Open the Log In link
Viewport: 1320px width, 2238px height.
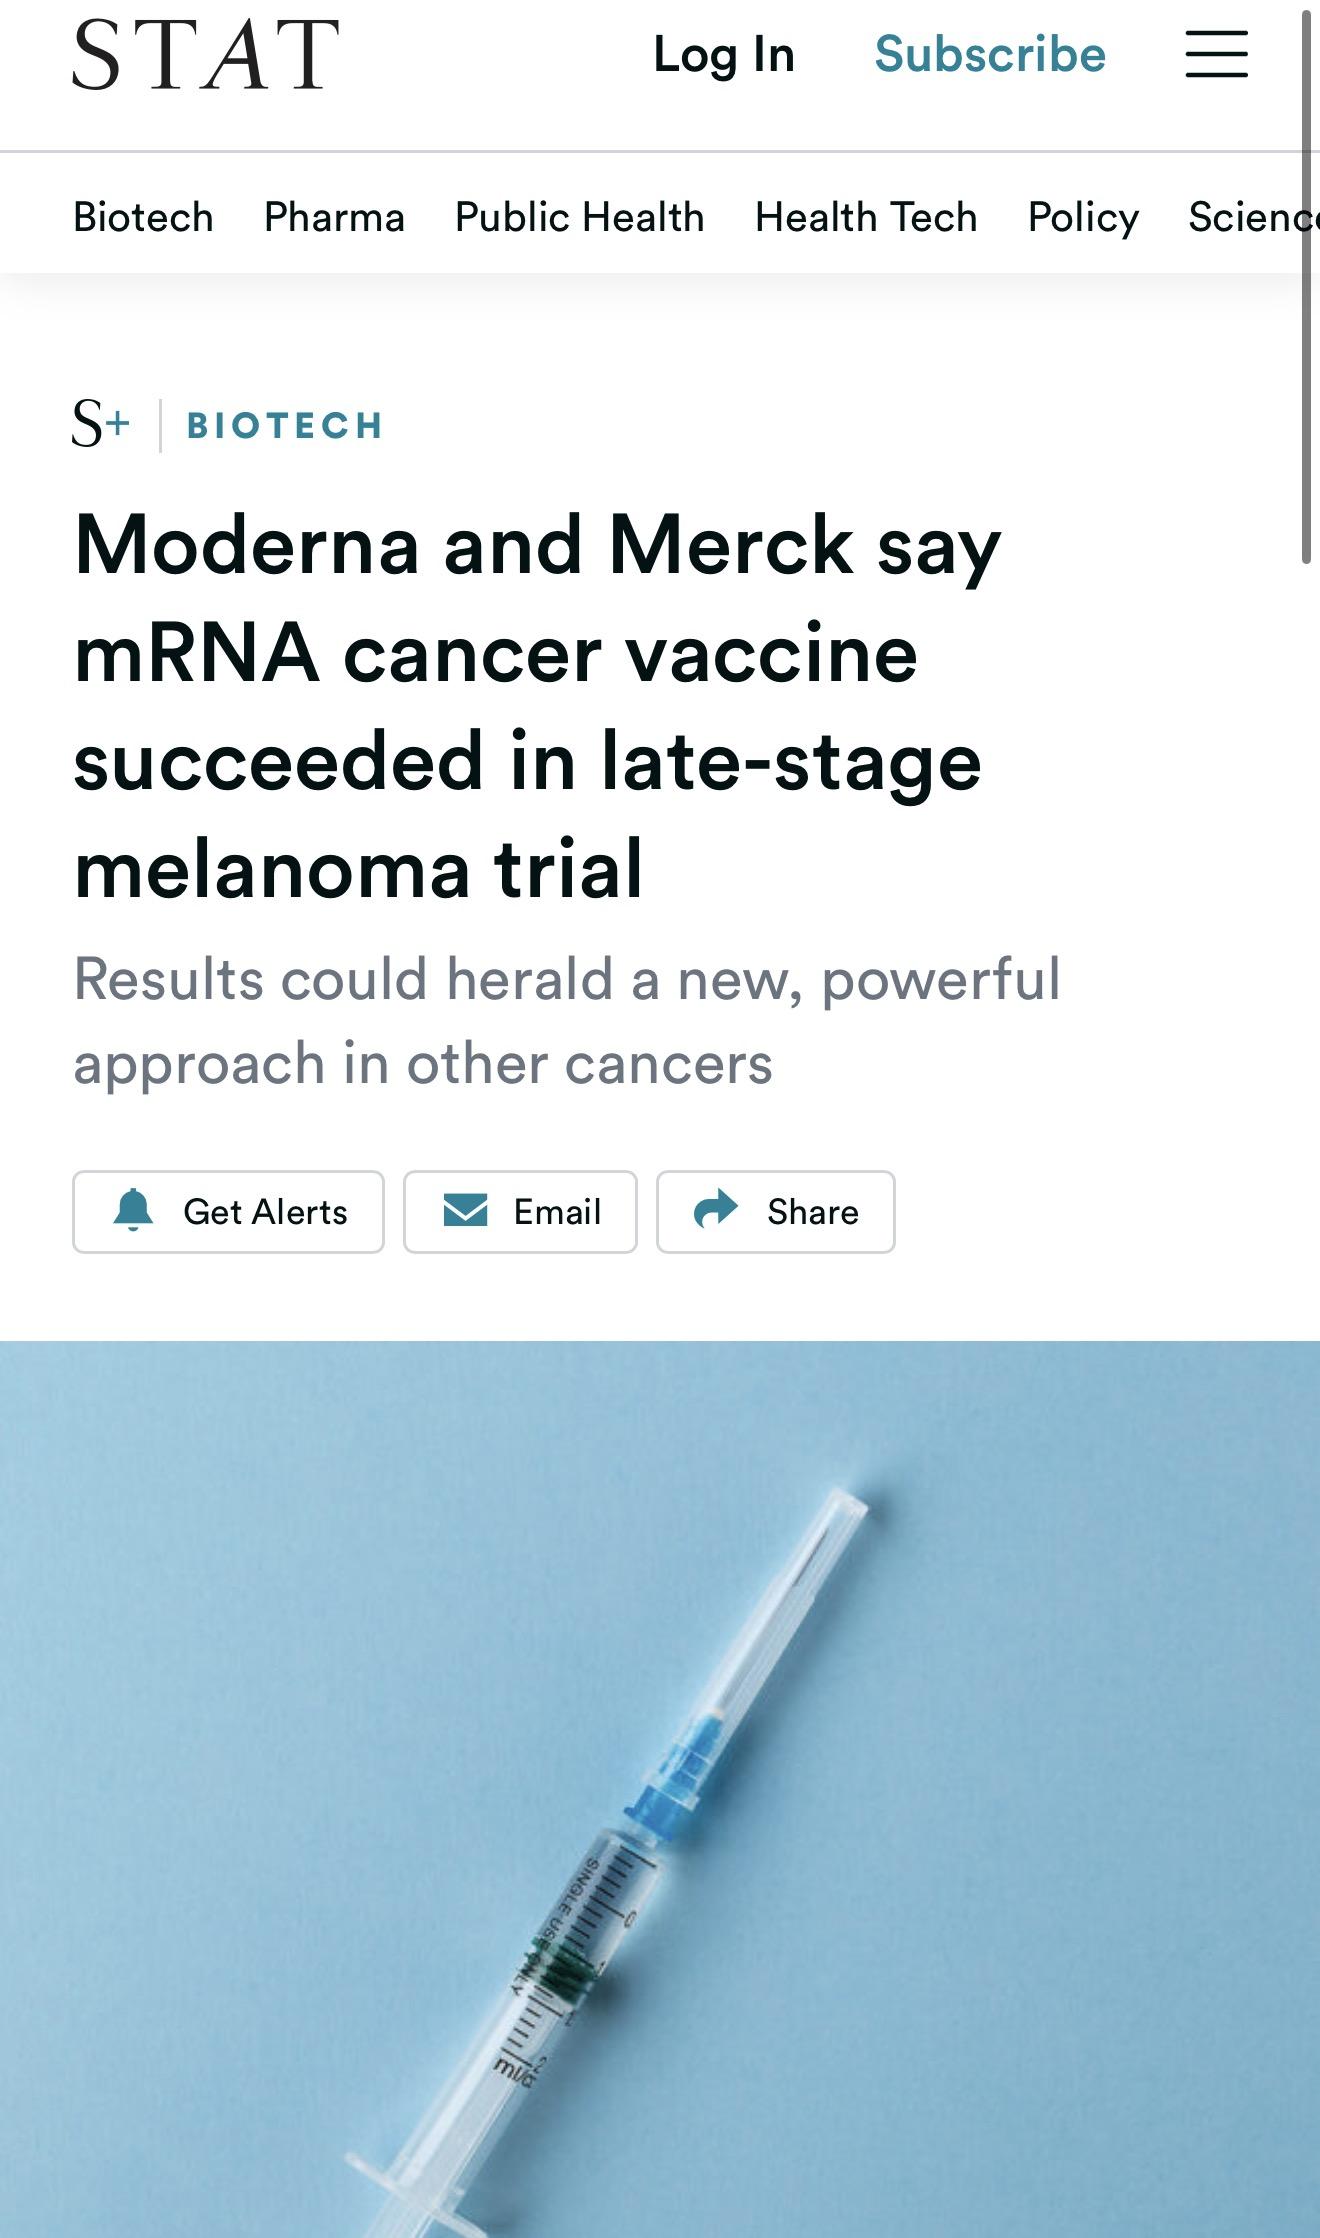click(724, 54)
